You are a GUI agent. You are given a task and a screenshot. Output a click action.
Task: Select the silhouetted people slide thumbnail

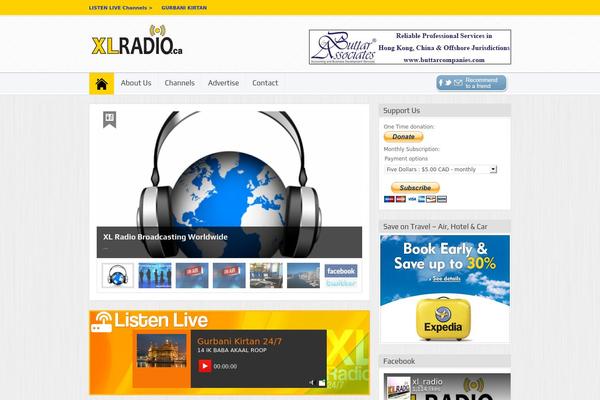[x=155, y=276]
